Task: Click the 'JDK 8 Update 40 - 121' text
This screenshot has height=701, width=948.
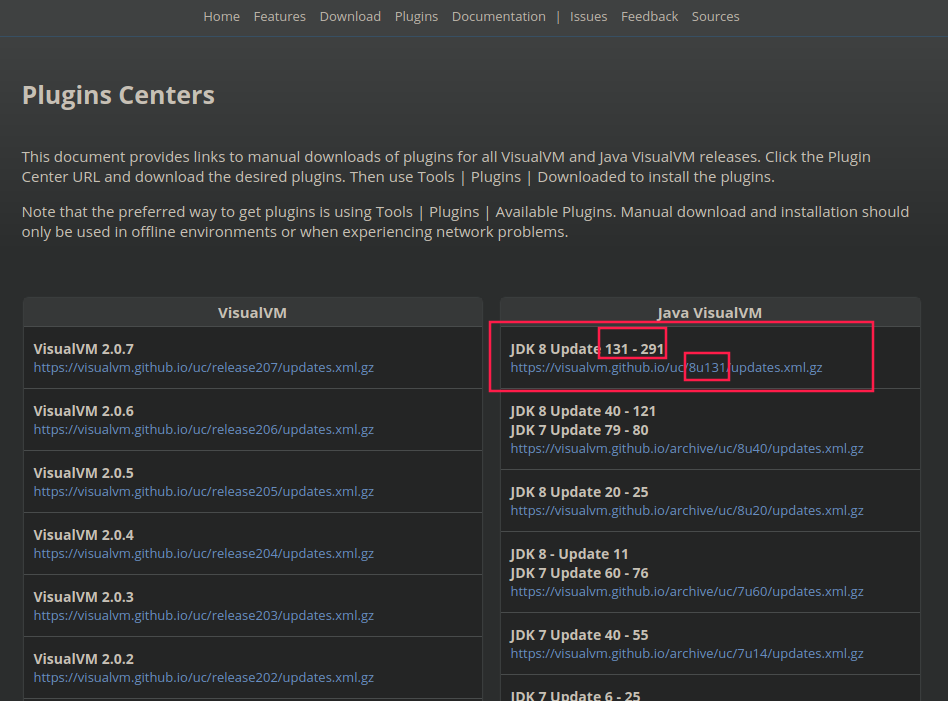Action: (x=583, y=411)
